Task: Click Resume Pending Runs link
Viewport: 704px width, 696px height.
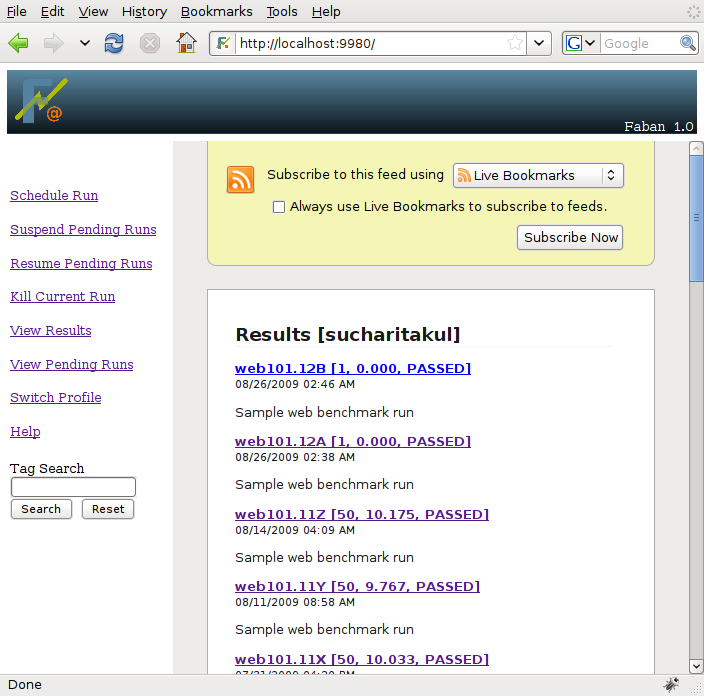Action: [81, 263]
